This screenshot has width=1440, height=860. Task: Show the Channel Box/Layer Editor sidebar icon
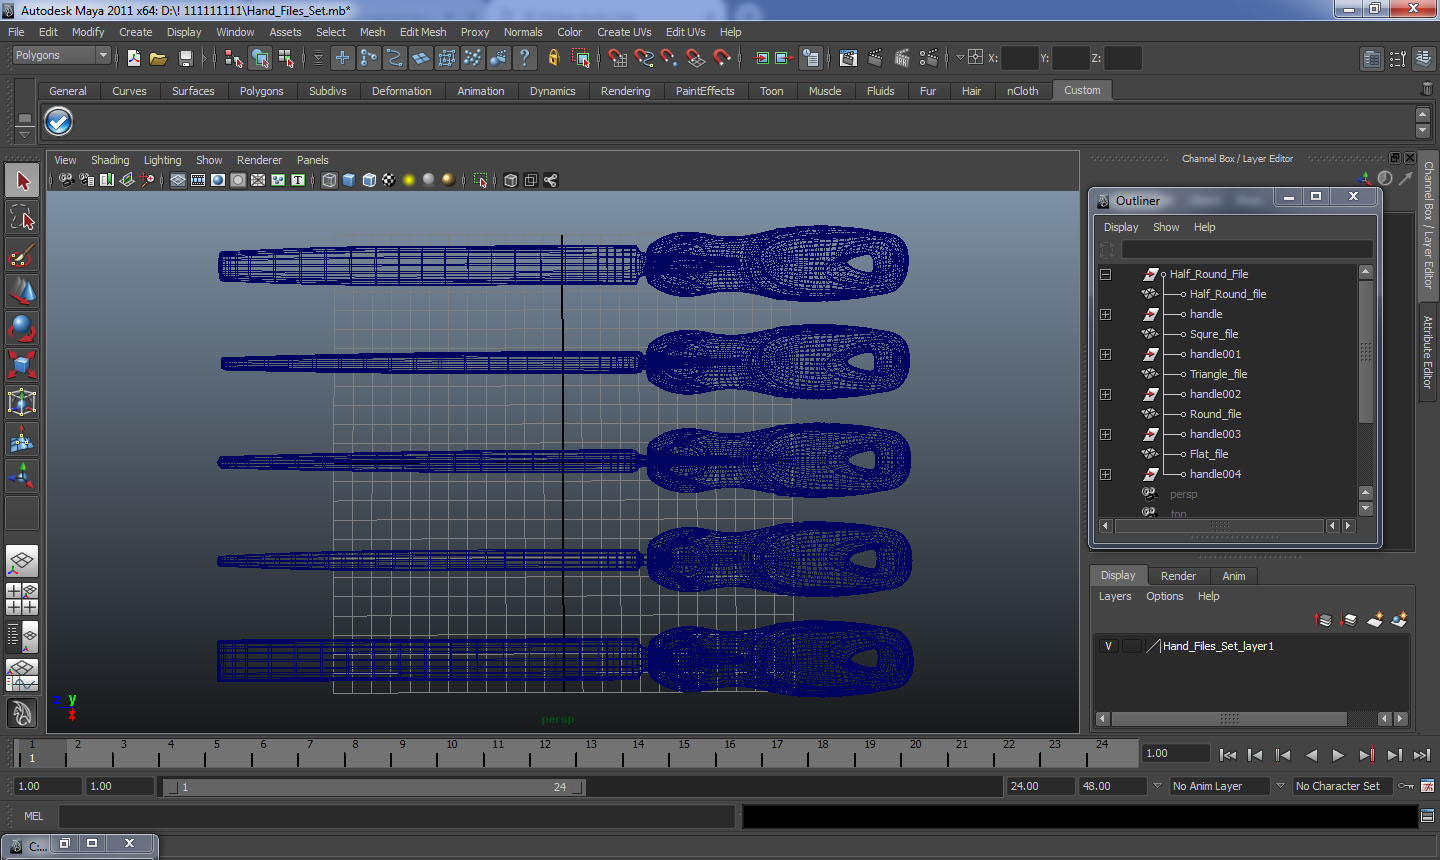tap(1424, 59)
